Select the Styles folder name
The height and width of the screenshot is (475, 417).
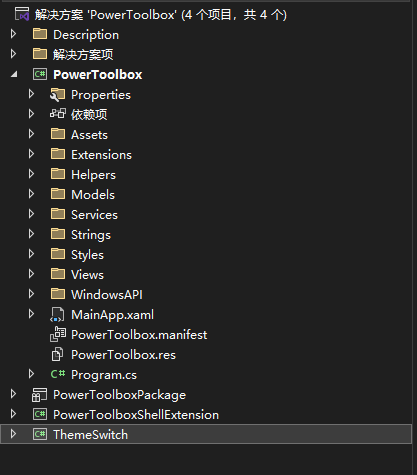click(87, 255)
